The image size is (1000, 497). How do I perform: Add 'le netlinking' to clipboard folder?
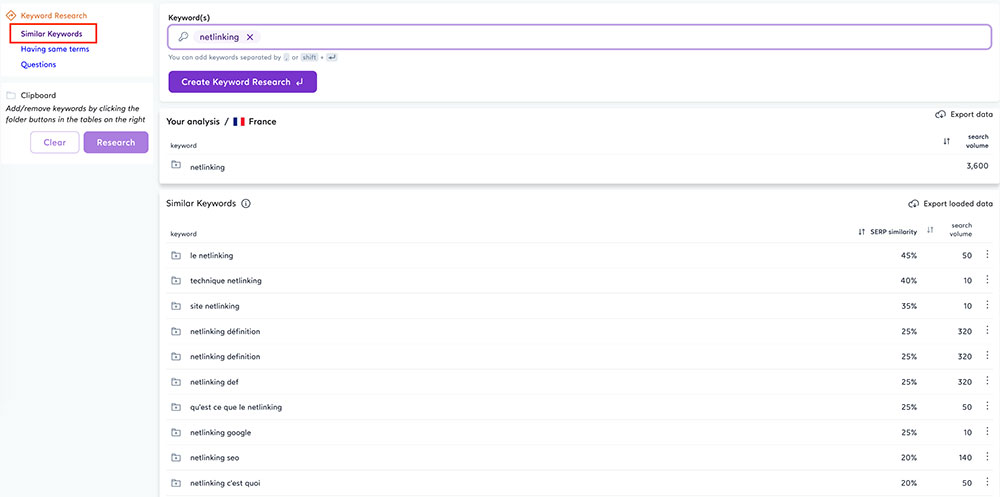(x=176, y=255)
